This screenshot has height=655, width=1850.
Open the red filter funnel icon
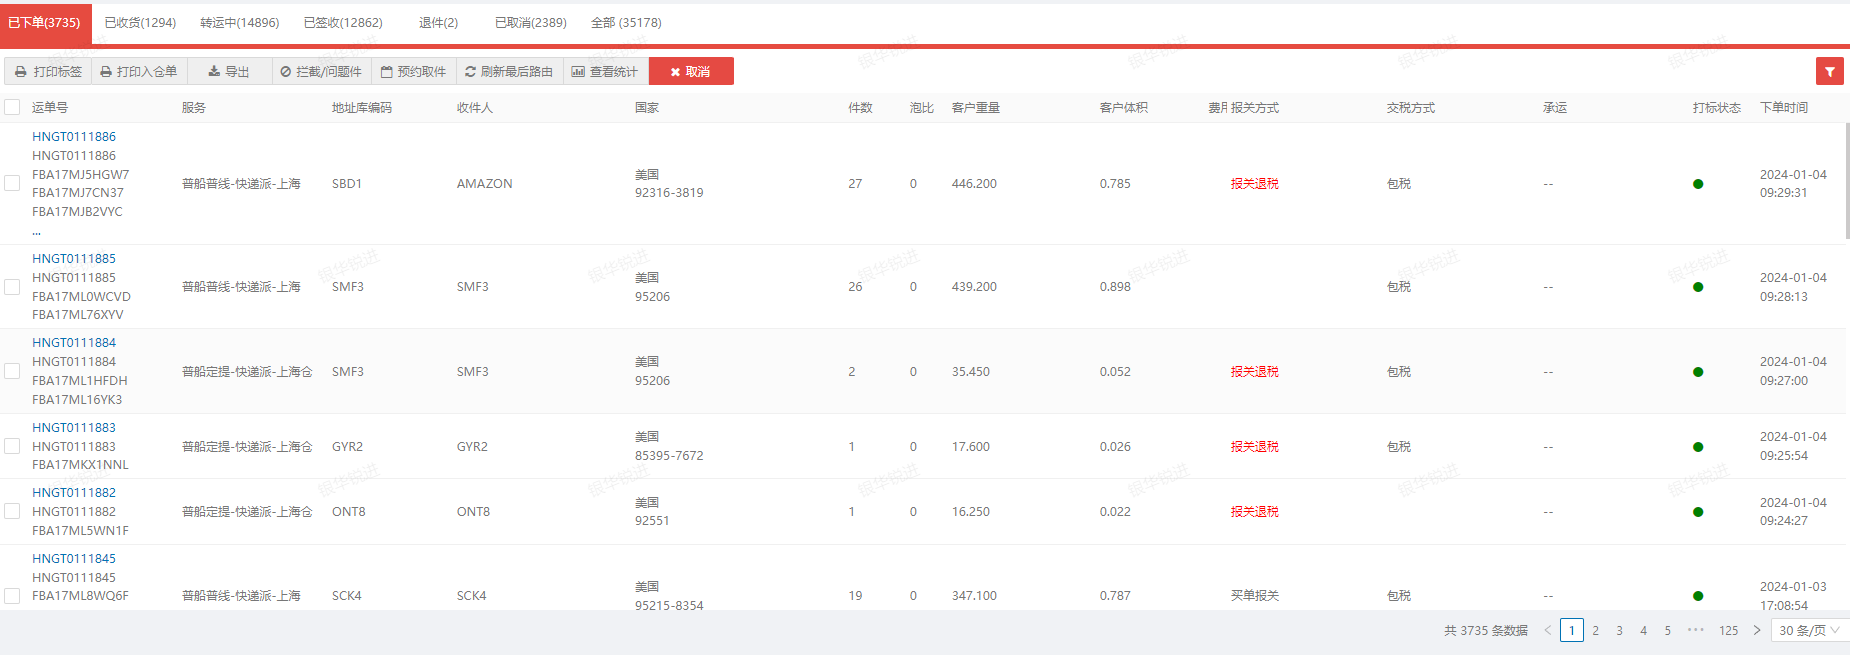1829,71
